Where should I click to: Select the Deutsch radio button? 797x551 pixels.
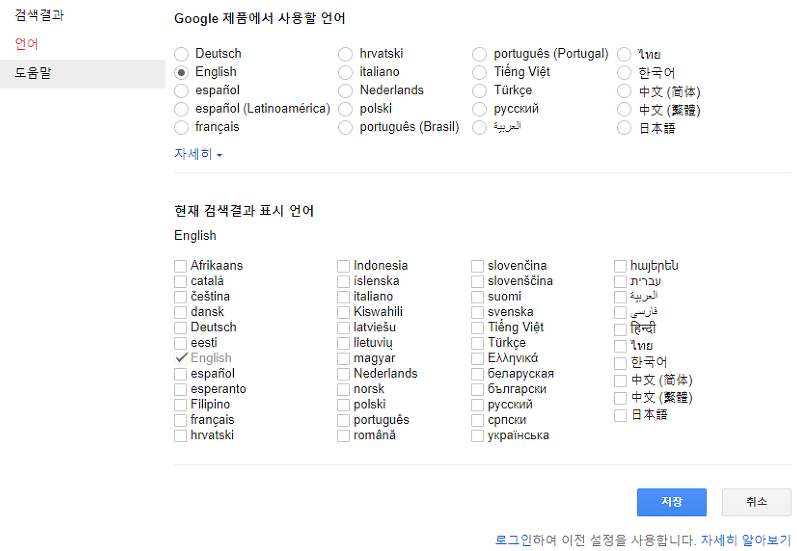pos(181,54)
